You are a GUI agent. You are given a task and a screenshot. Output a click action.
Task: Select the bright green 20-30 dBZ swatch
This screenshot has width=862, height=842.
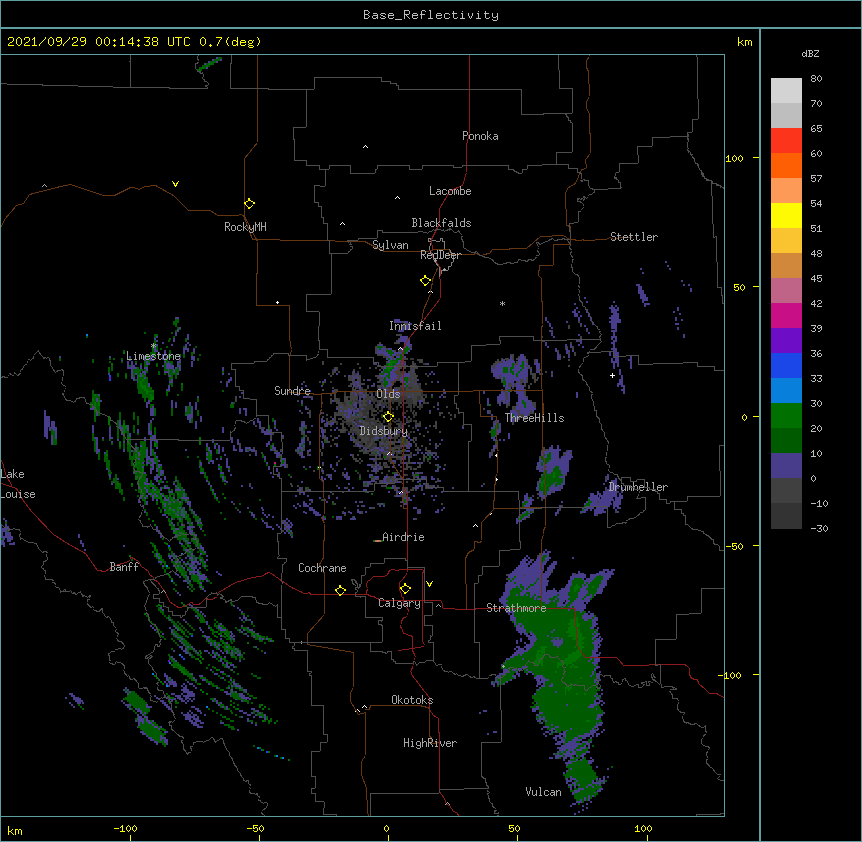point(786,416)
